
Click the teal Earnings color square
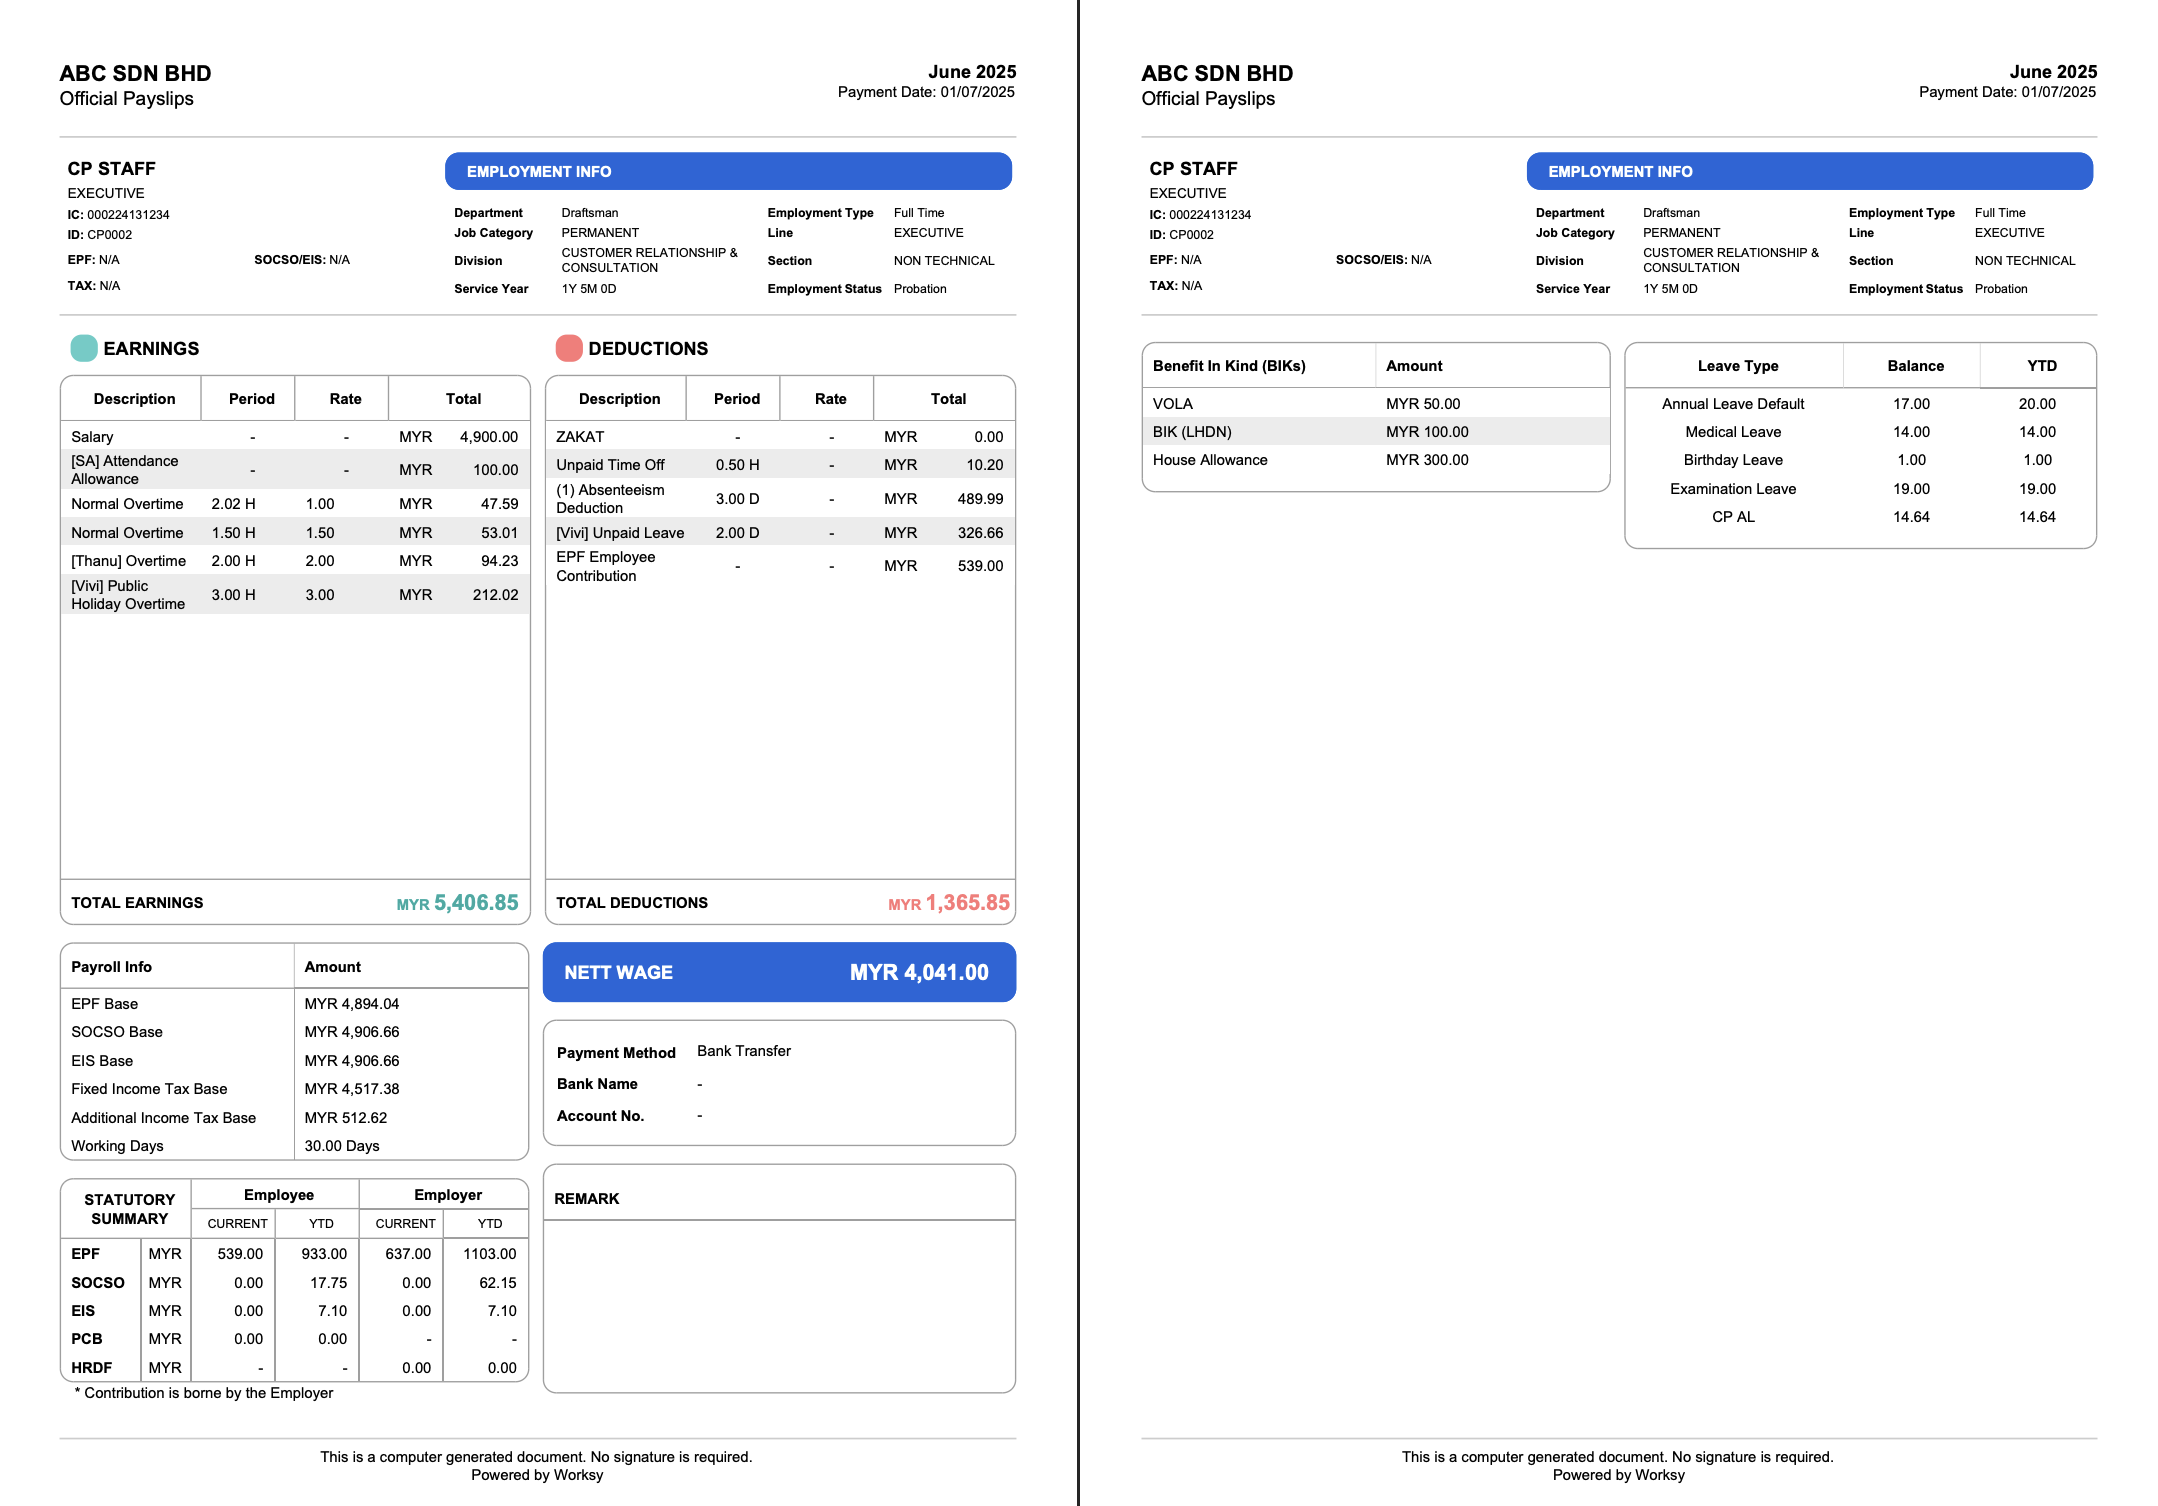(84, 348)
